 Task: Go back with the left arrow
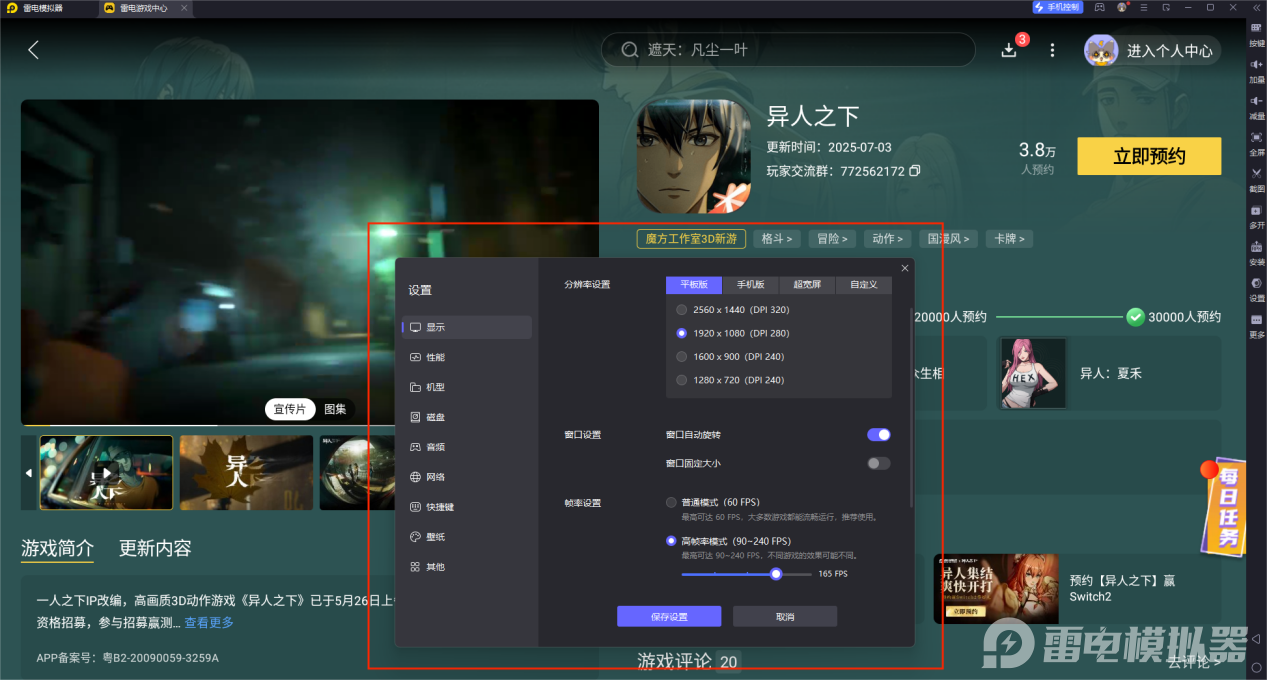(34, 50)
